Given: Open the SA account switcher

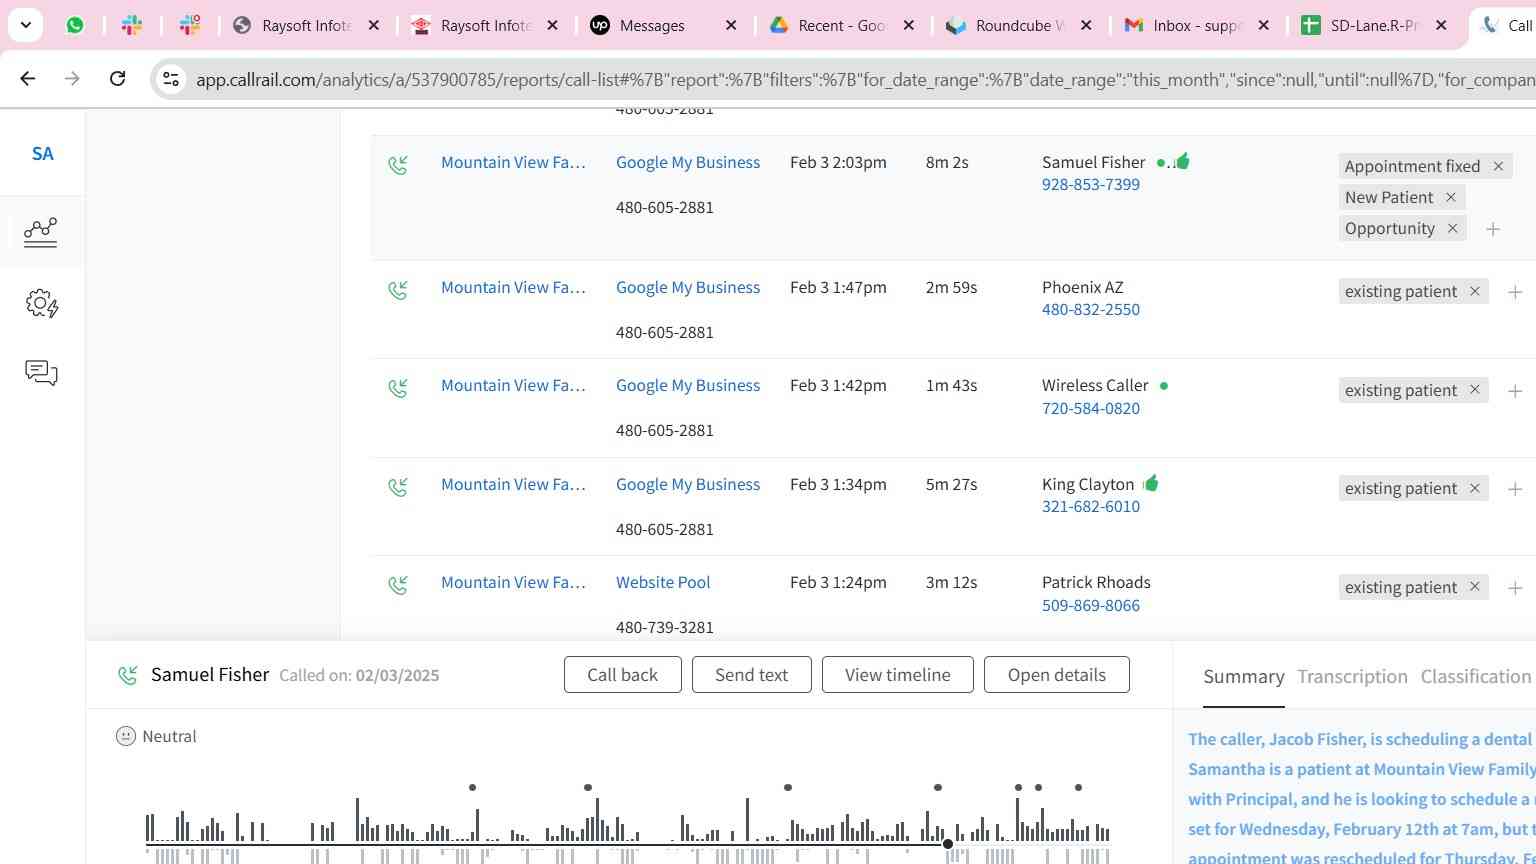Looking at the screenshot, I should point(42,154).
